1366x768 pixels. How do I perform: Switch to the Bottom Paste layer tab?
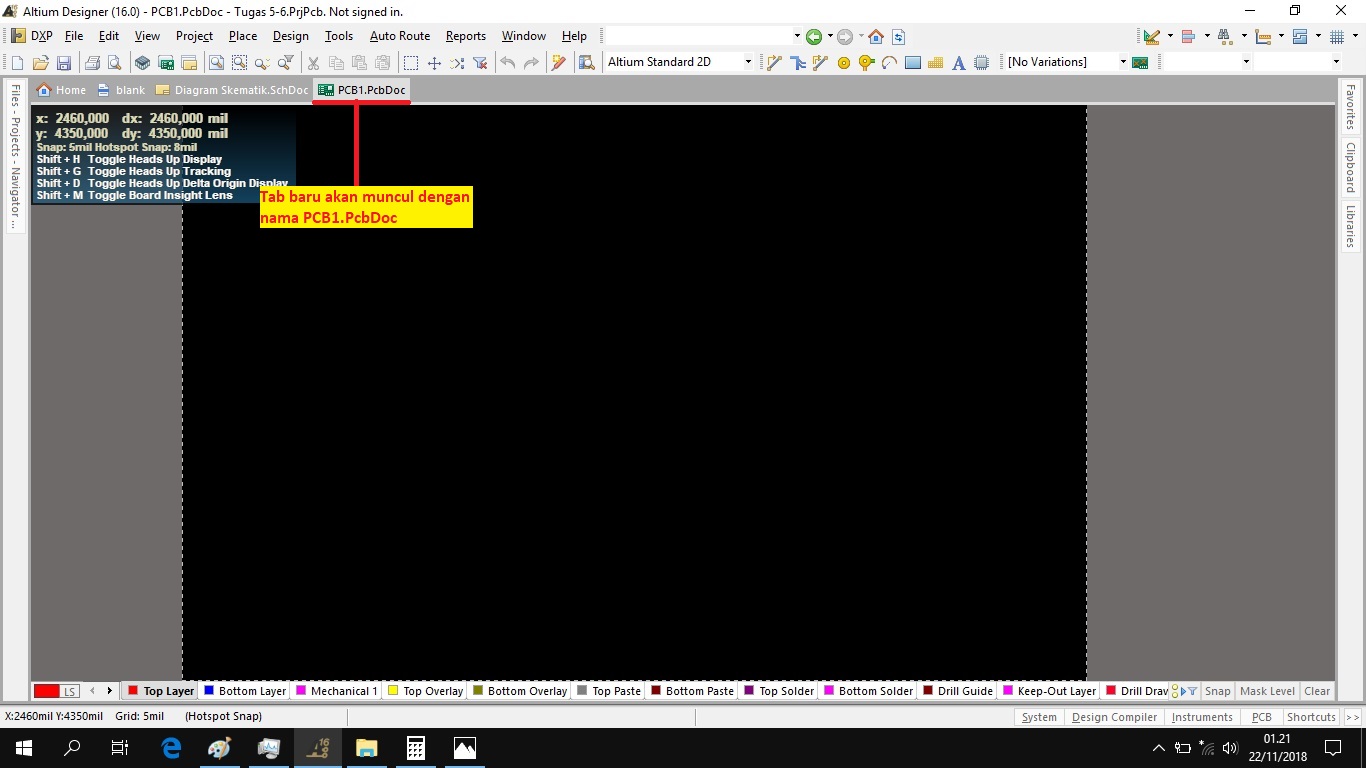point(692,691)
